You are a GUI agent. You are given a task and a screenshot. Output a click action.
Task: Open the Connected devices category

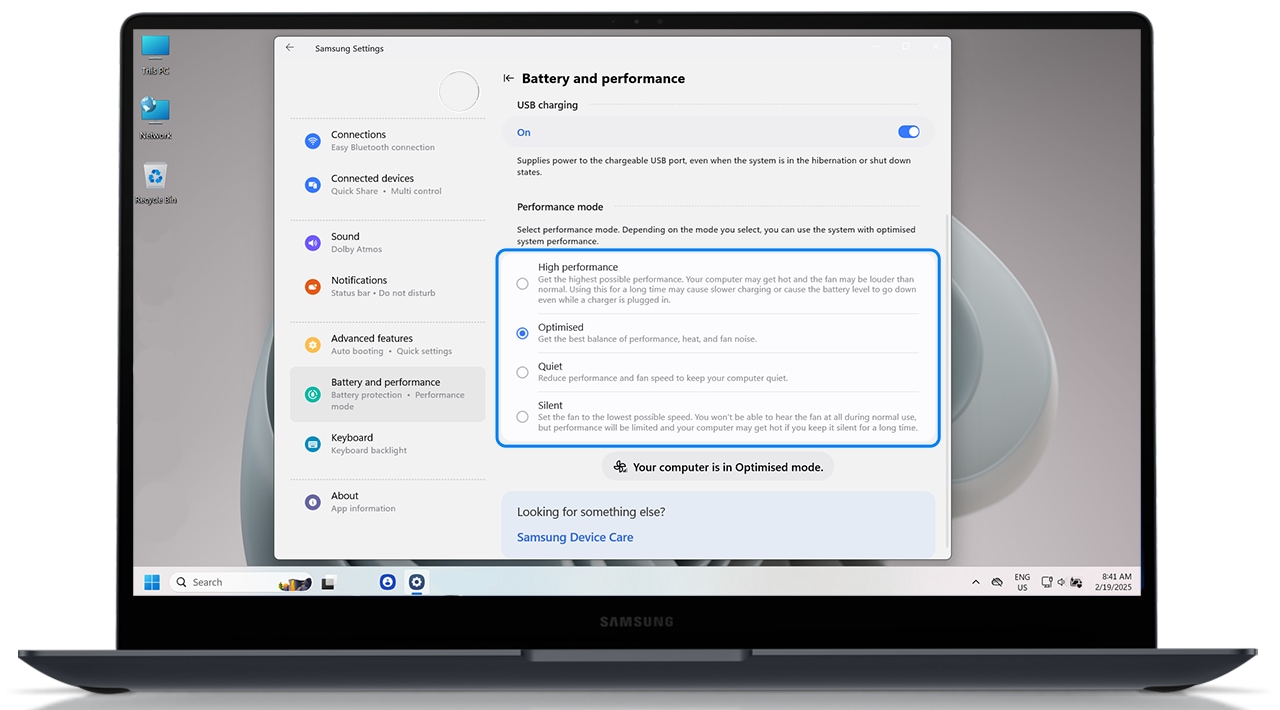point(388,185)
